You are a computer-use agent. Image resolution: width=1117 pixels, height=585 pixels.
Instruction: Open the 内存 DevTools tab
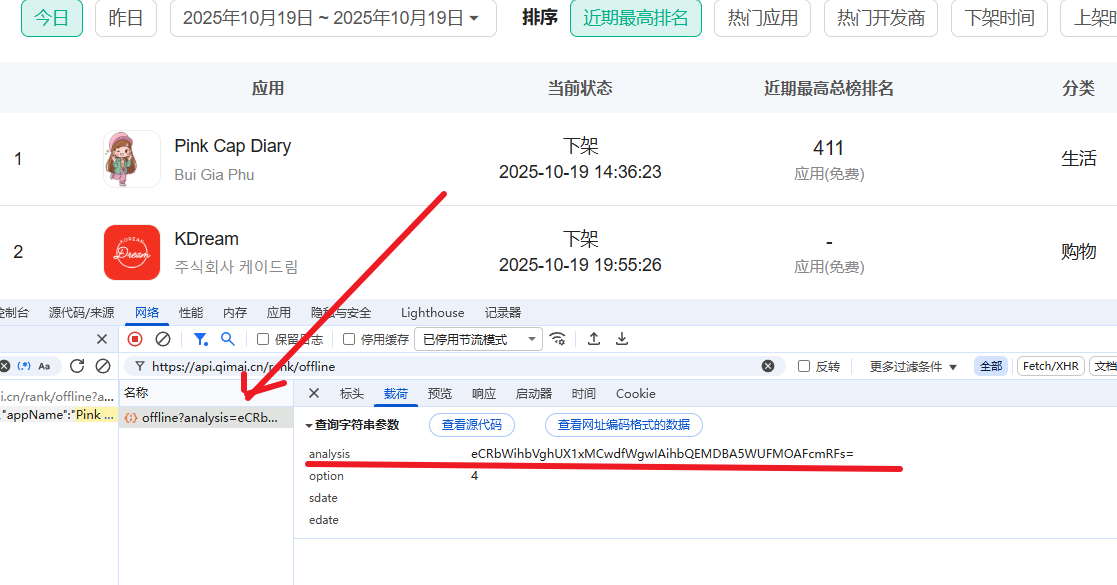(235, 313)
